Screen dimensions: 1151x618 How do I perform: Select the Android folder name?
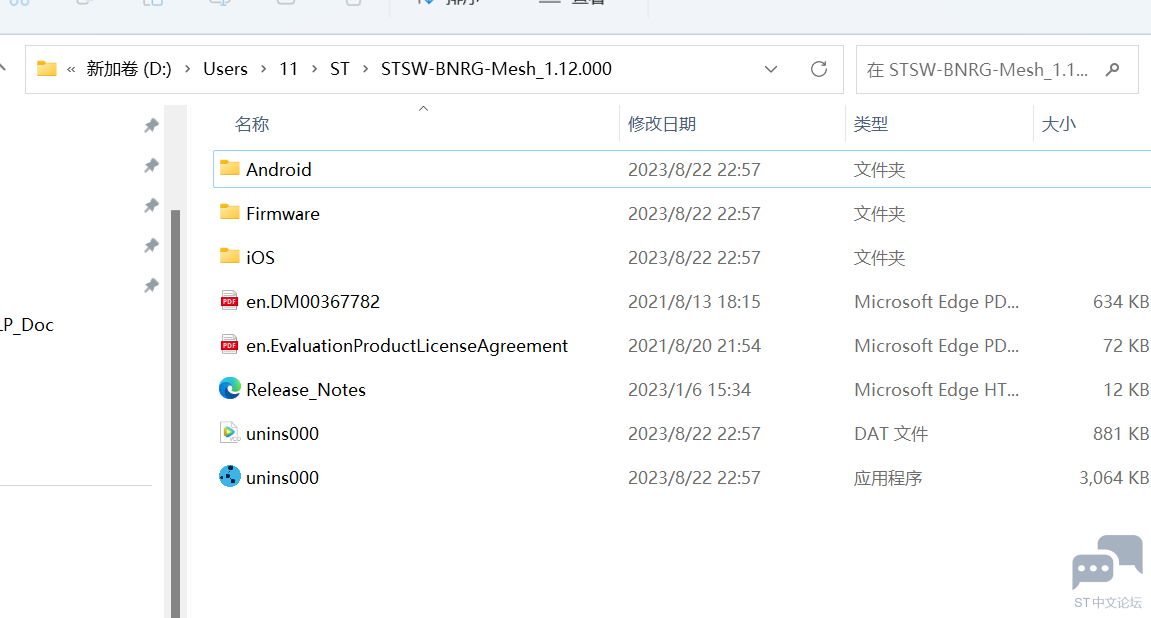279,170
